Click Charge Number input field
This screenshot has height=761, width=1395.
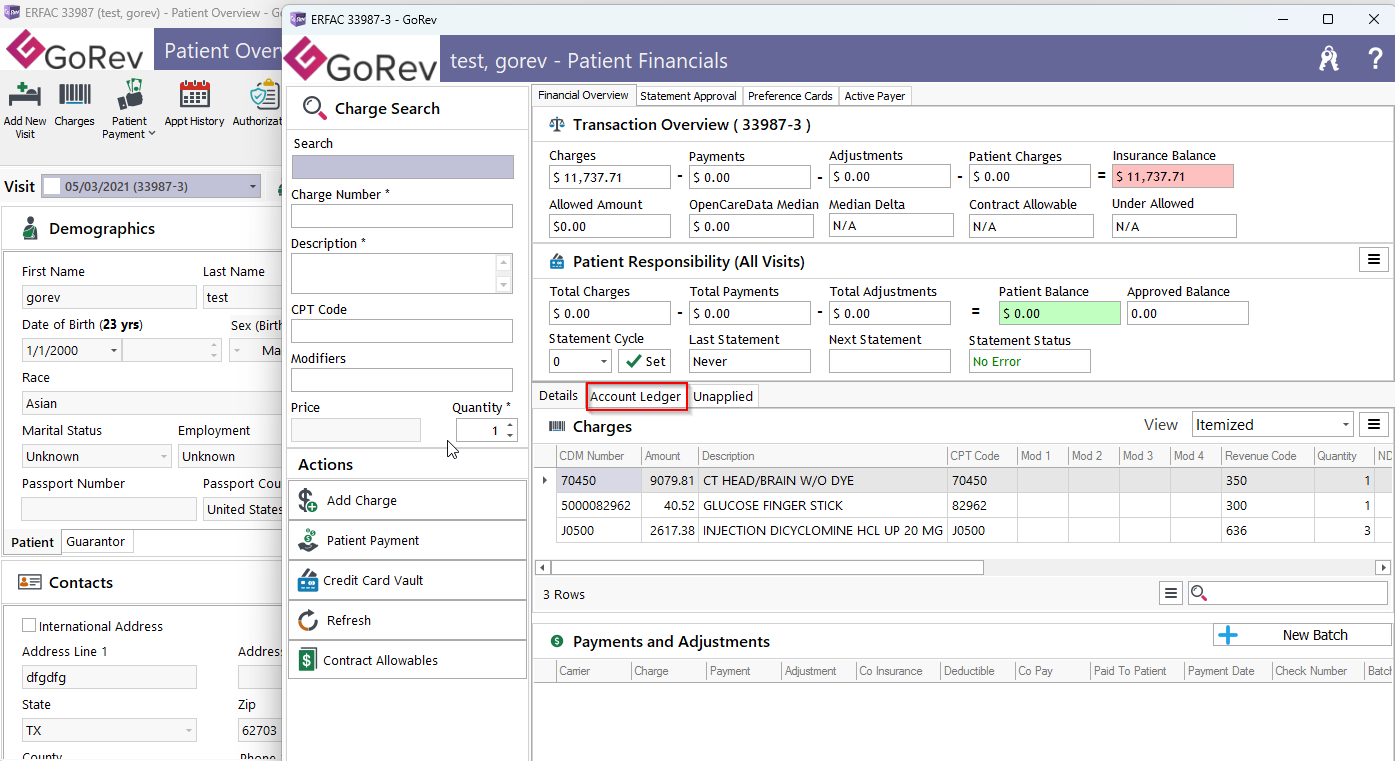pos(402,216)
